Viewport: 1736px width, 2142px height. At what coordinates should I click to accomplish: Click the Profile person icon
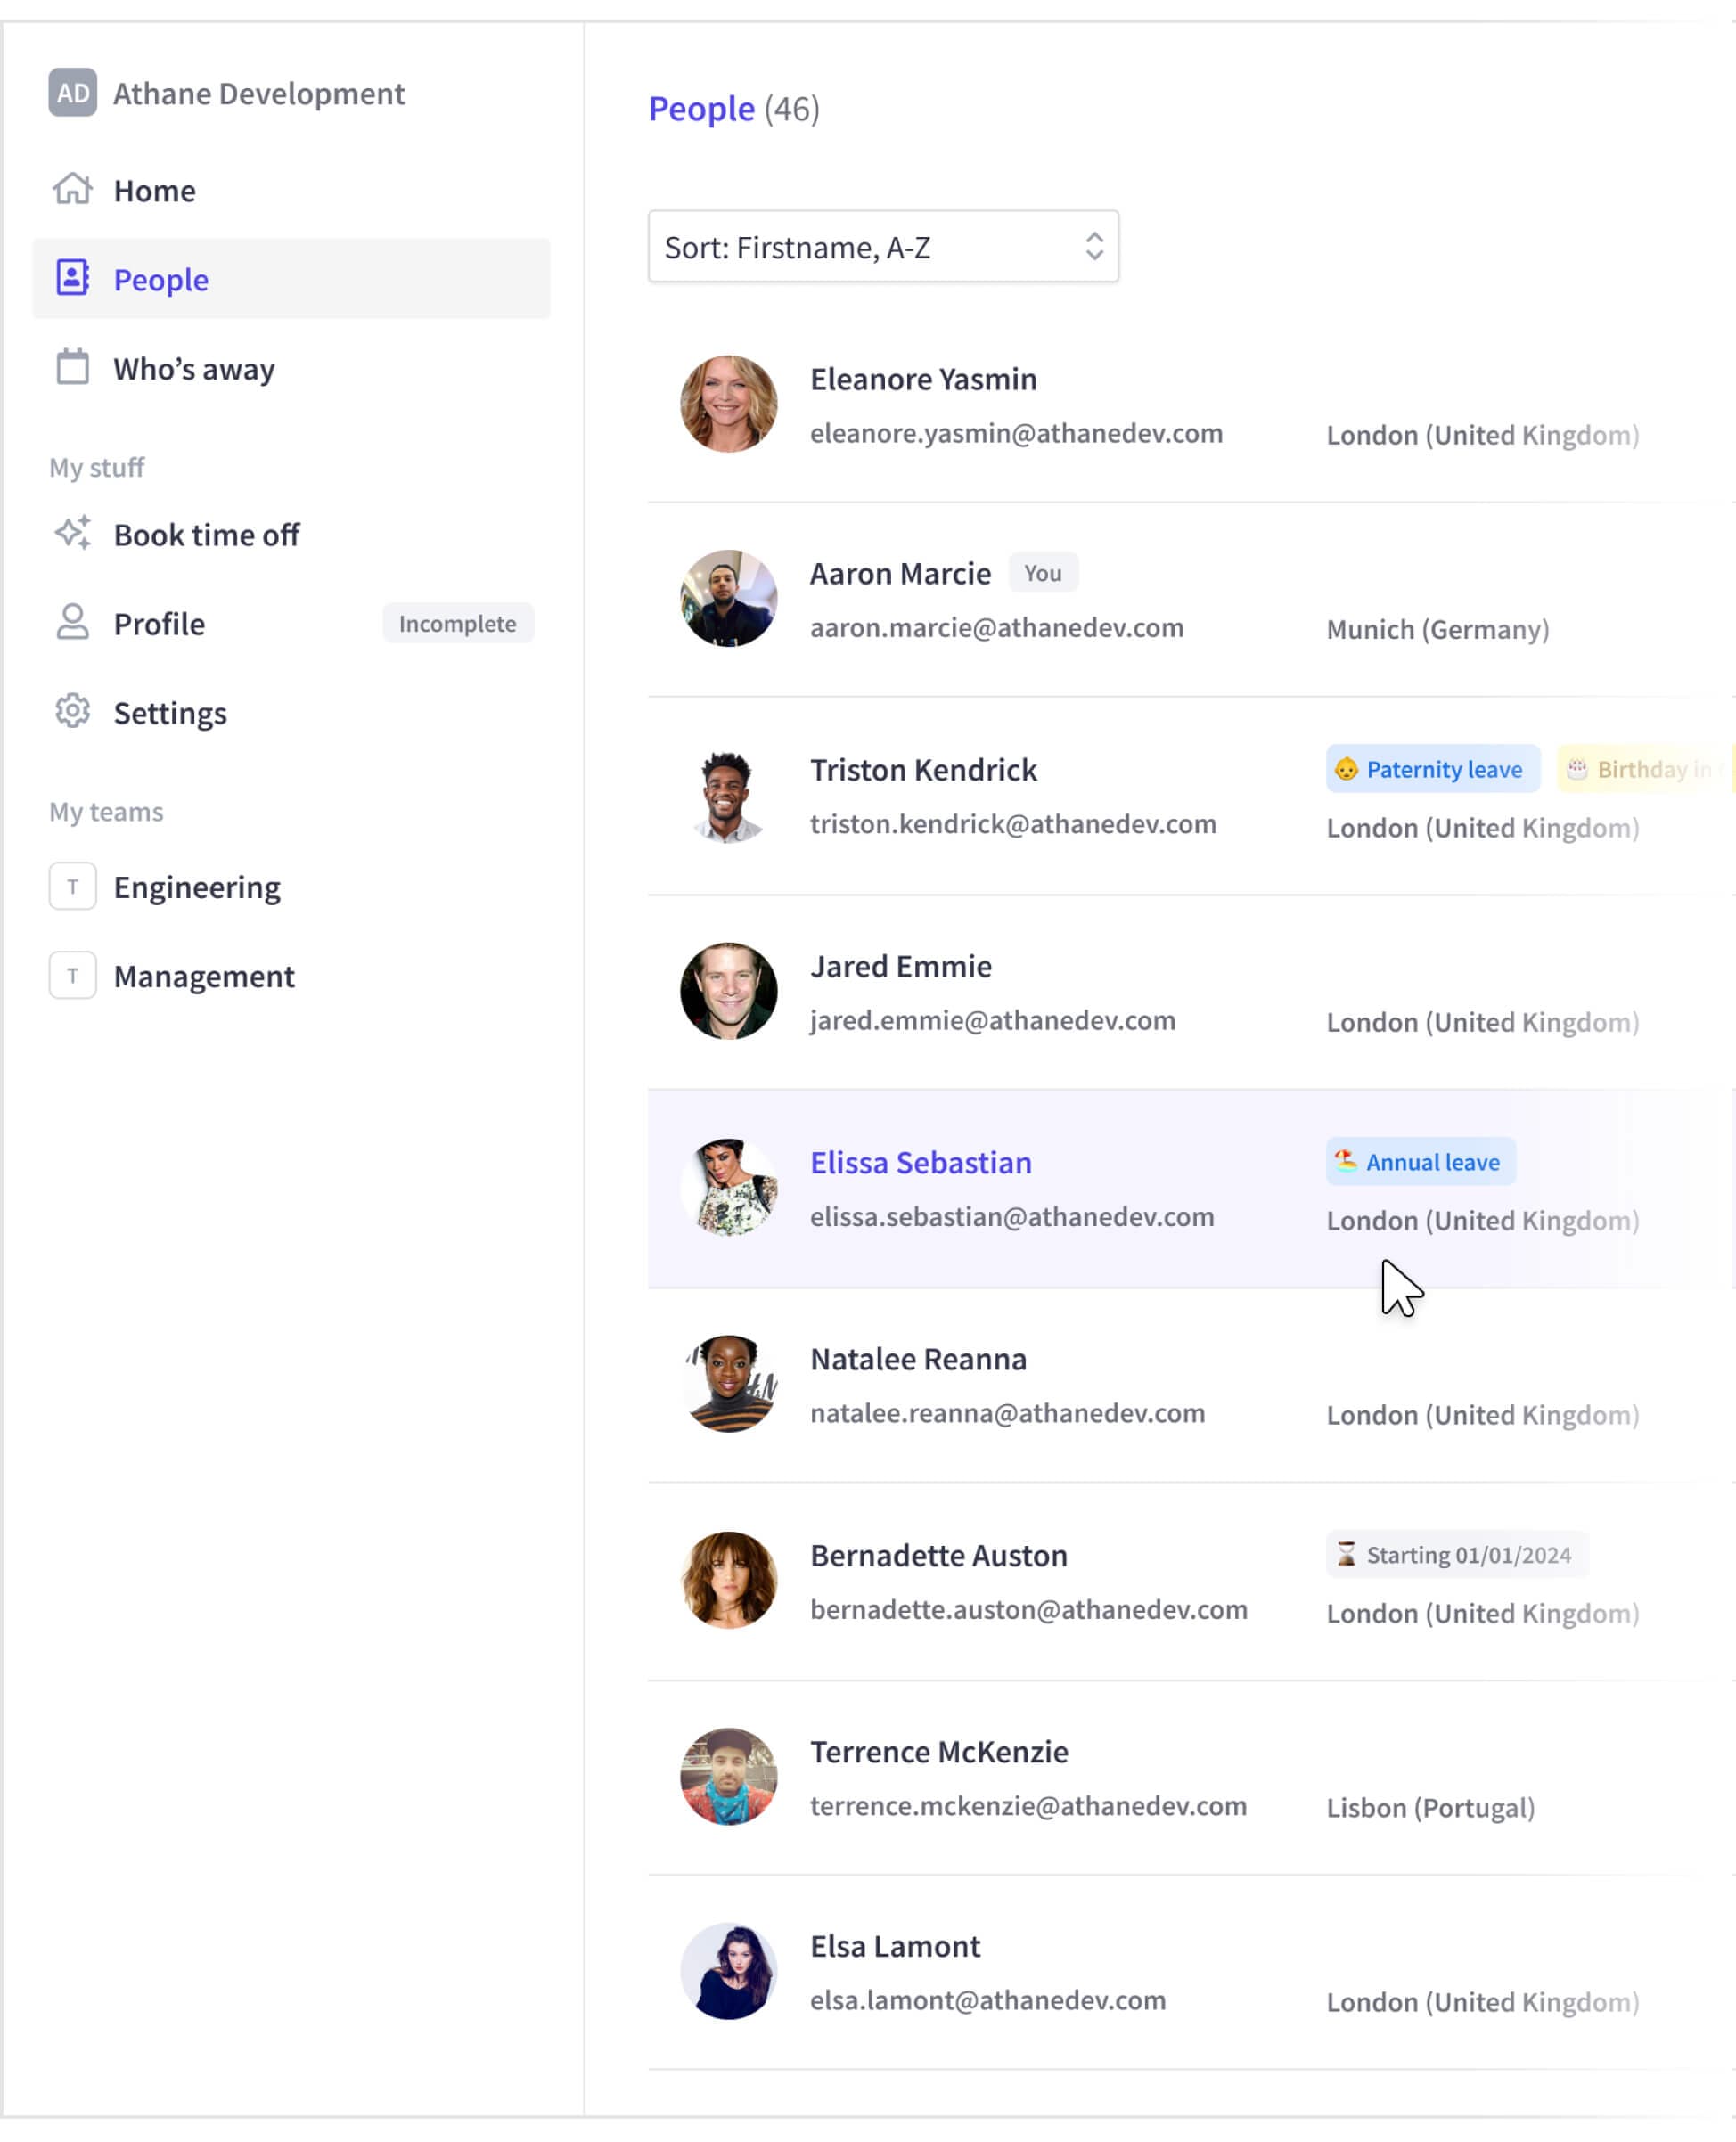tap(73, 622)
